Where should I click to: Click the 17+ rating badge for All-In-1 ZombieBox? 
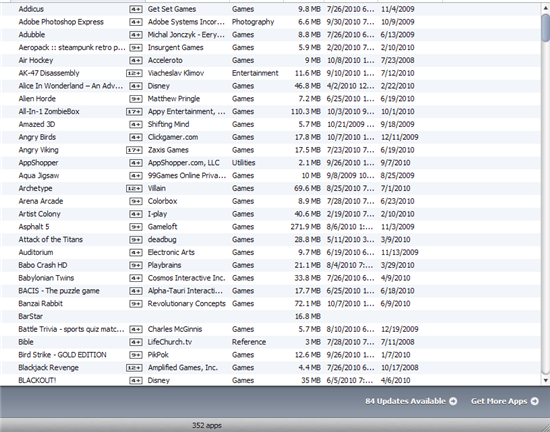pyautogui.click(x=134, y=112)
